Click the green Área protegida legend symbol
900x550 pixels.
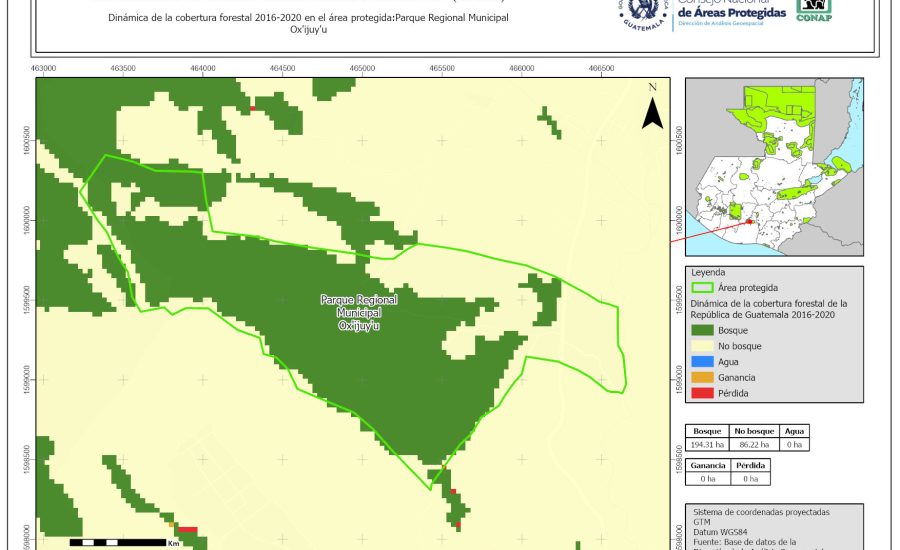point(702,287)
